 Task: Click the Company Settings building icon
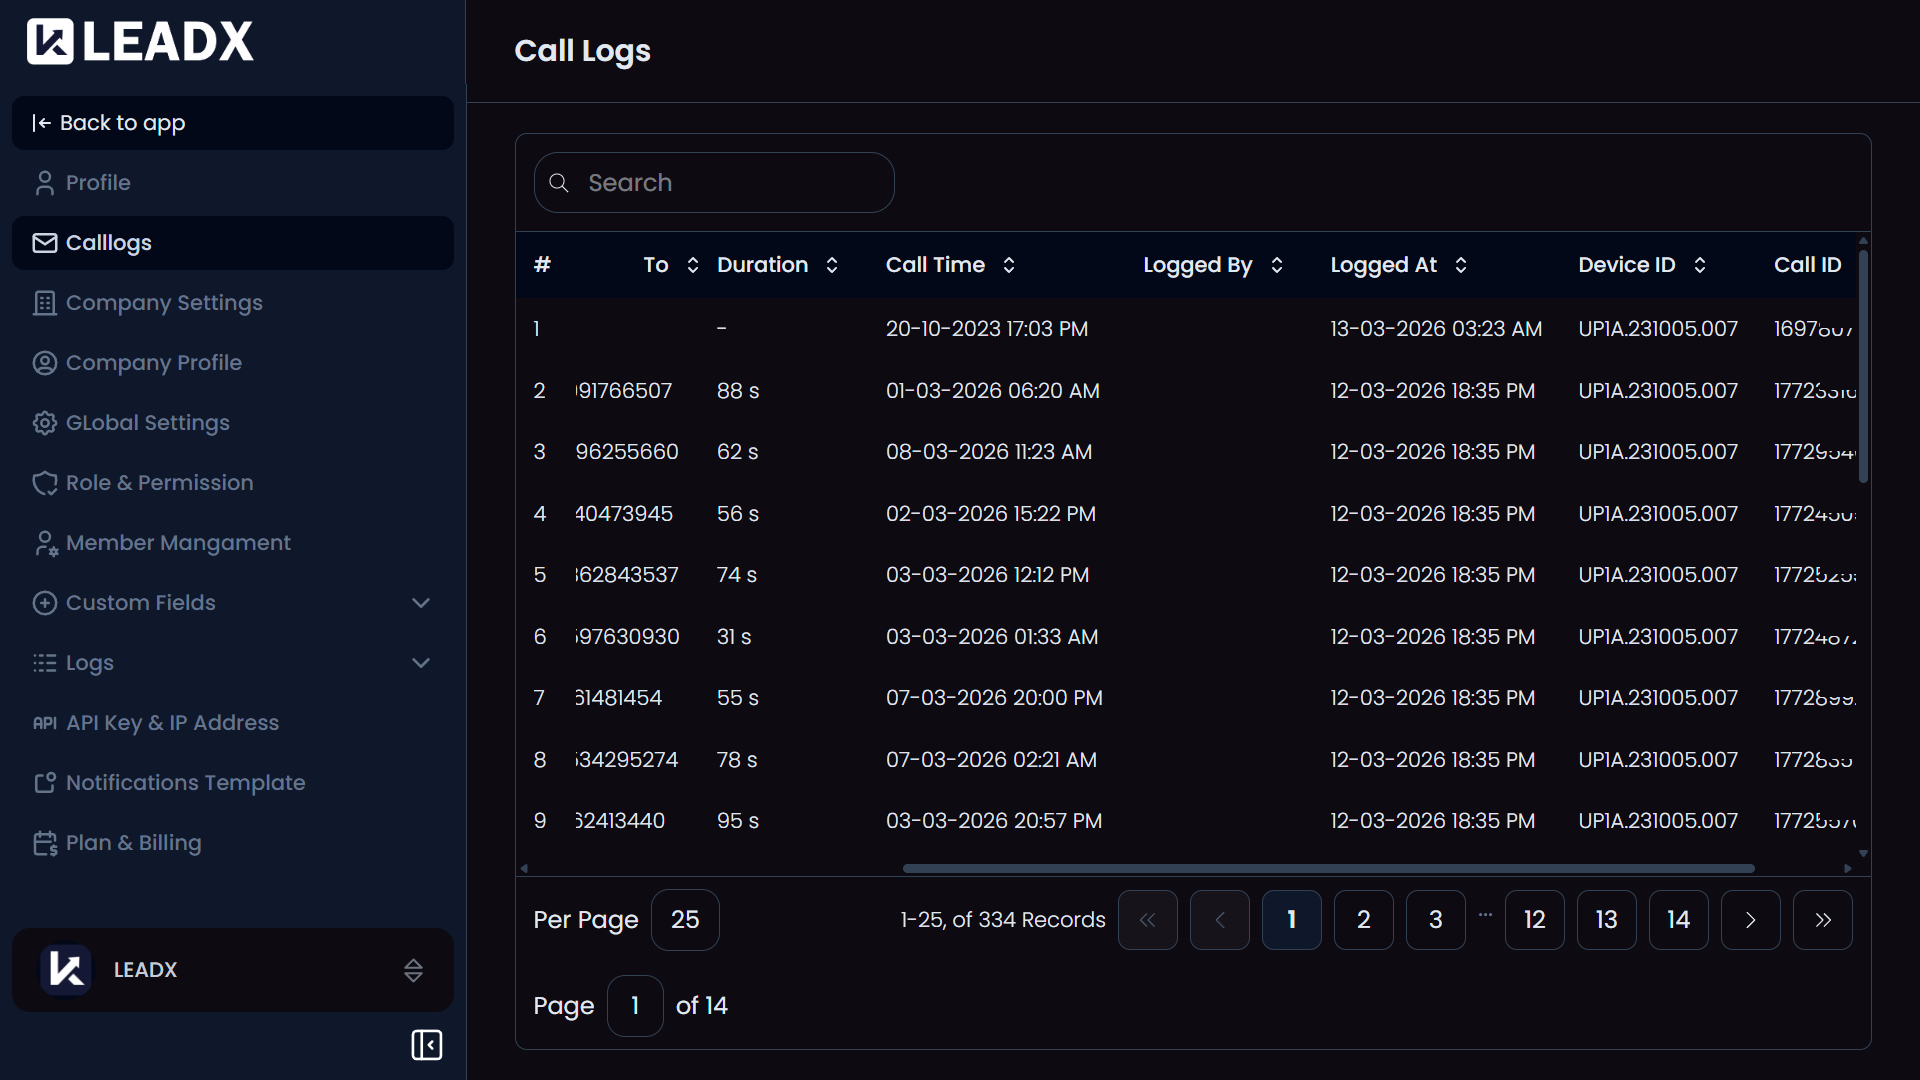click(x=44, y=302)
